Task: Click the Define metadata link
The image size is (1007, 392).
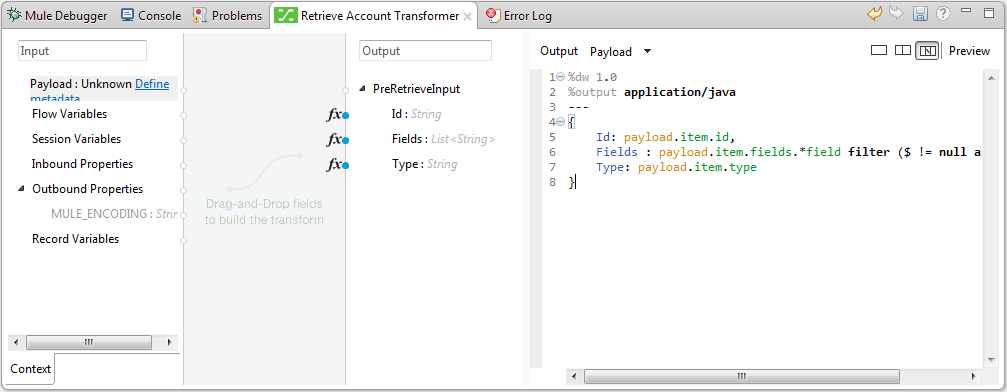Action: [152, 84]
